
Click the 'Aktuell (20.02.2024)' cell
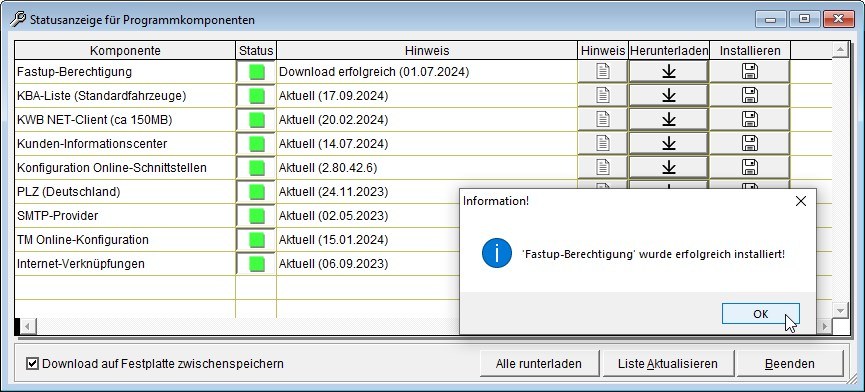(427, 120)
